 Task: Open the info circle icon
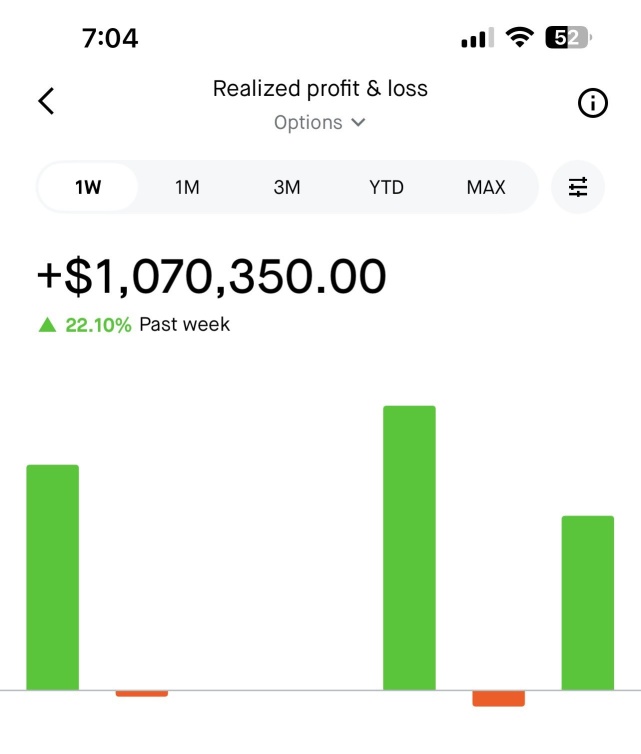[x=592, y=102]
